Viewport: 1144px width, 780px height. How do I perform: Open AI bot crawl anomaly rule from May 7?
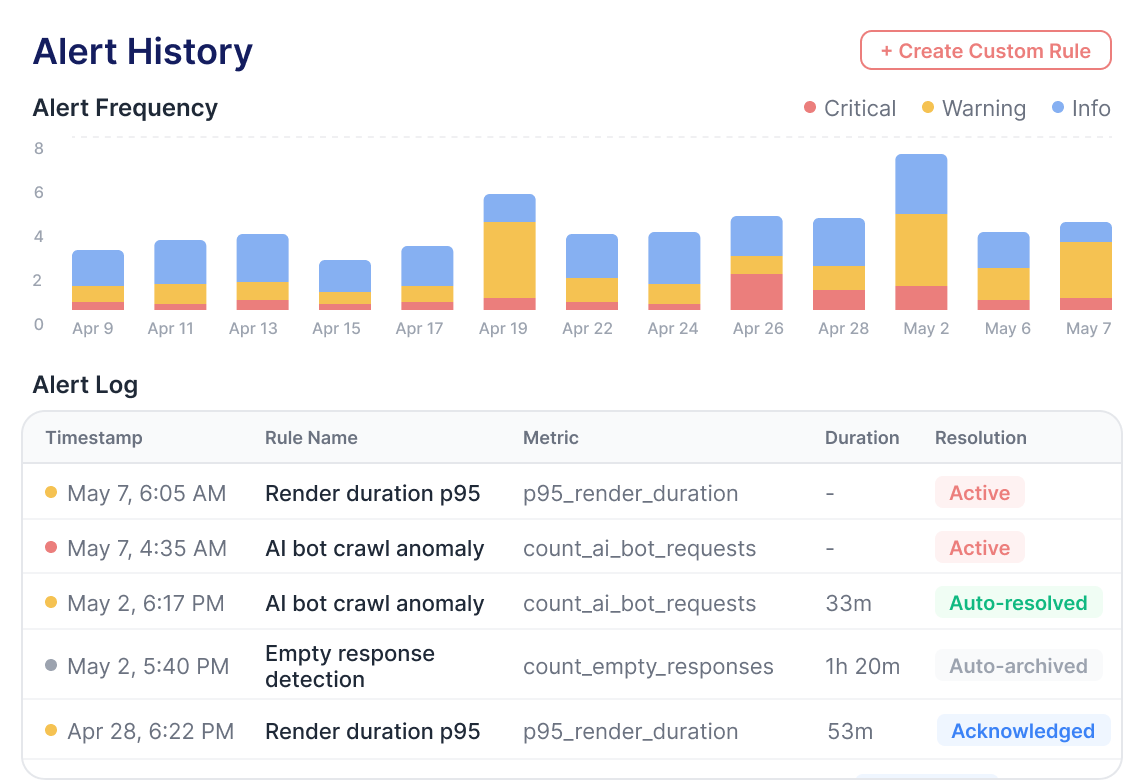tap(374, 548)
